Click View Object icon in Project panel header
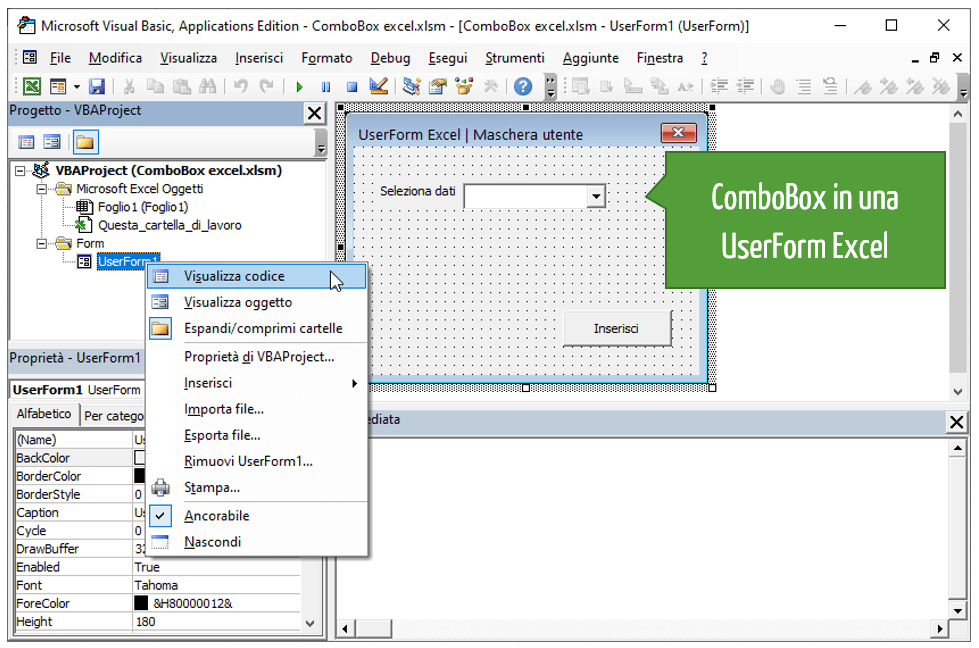The width and height of the screenshot is (979, 648). [x=52, y=142]
